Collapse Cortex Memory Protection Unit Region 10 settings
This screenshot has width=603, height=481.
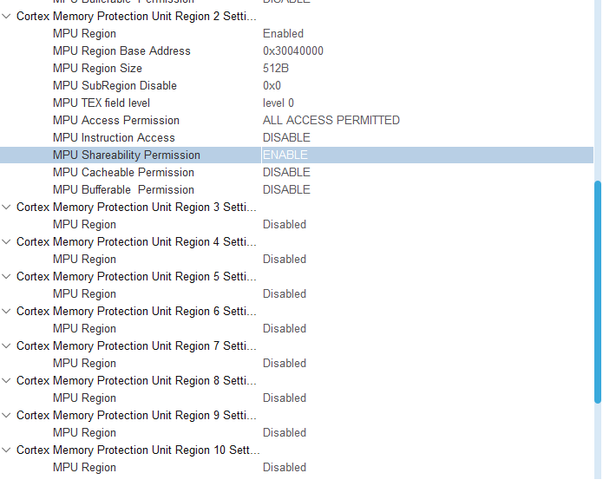tap(7, 450)
